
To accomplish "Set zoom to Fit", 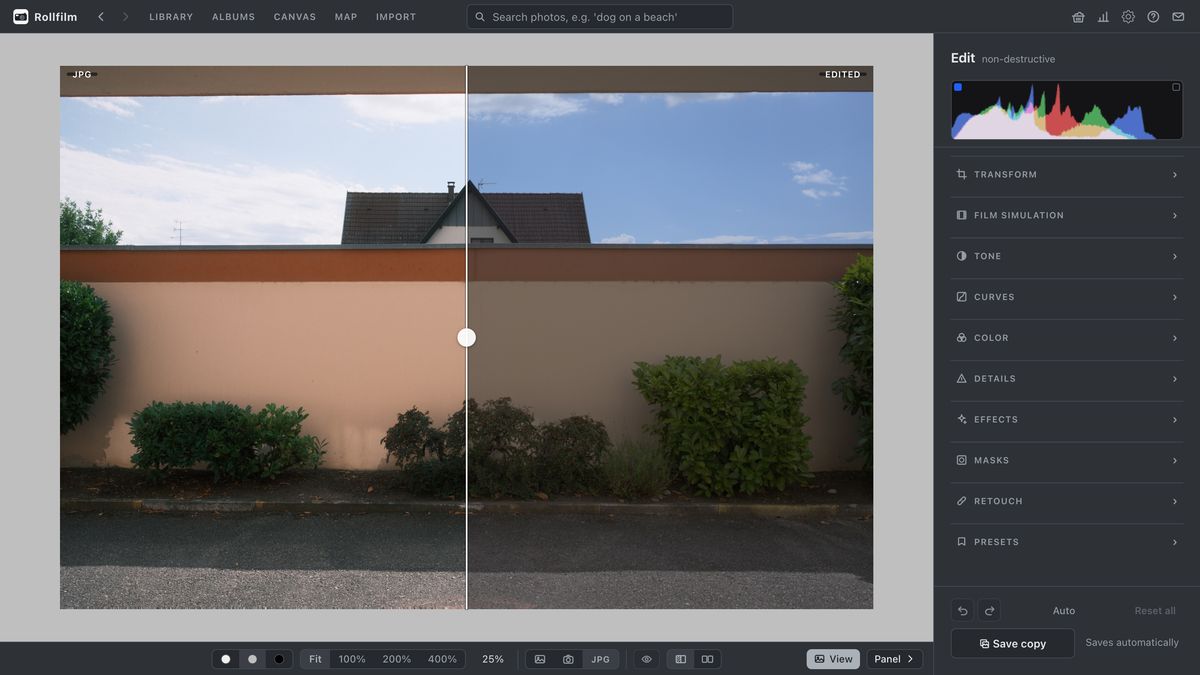I will click(x=315, y=659).
